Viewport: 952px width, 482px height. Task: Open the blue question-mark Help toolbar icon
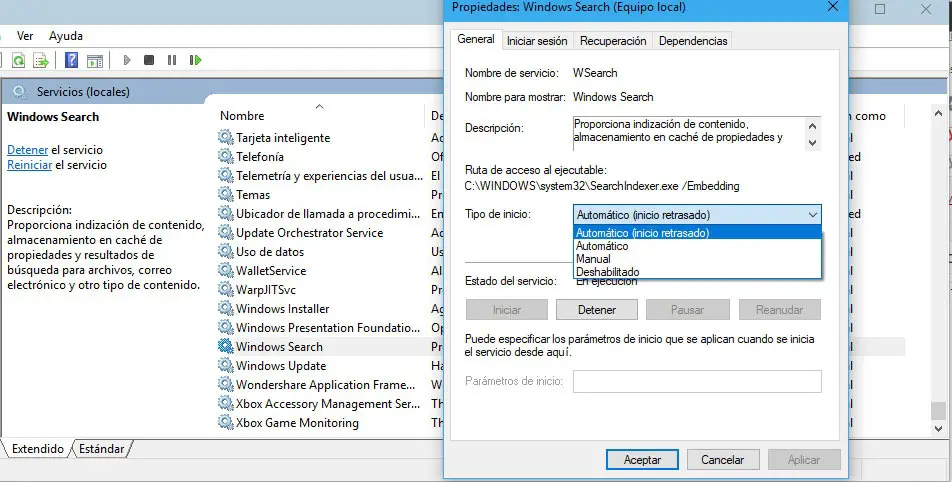point(71,60)
